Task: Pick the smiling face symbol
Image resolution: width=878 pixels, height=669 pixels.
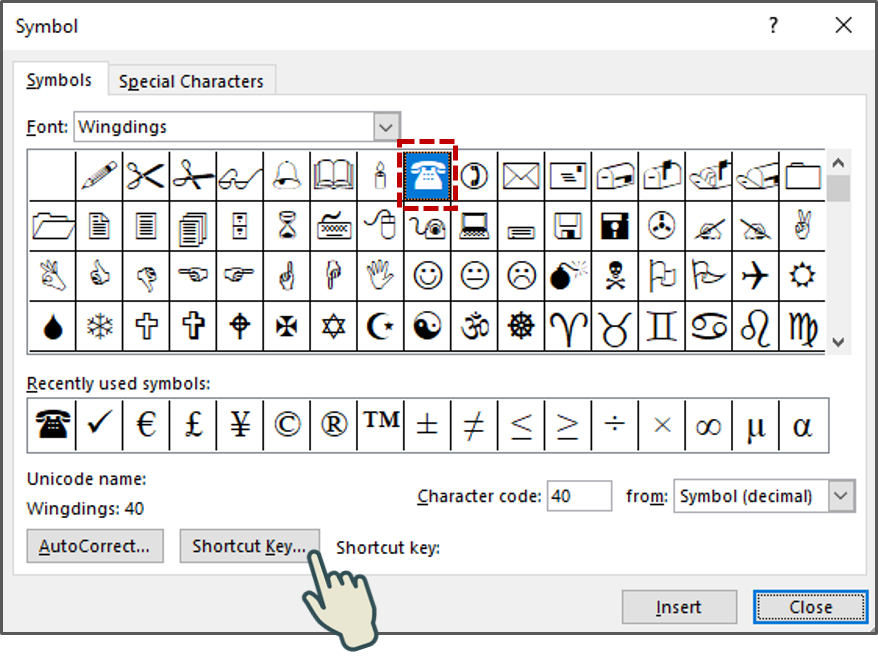Action: click(x=427, y=276)
